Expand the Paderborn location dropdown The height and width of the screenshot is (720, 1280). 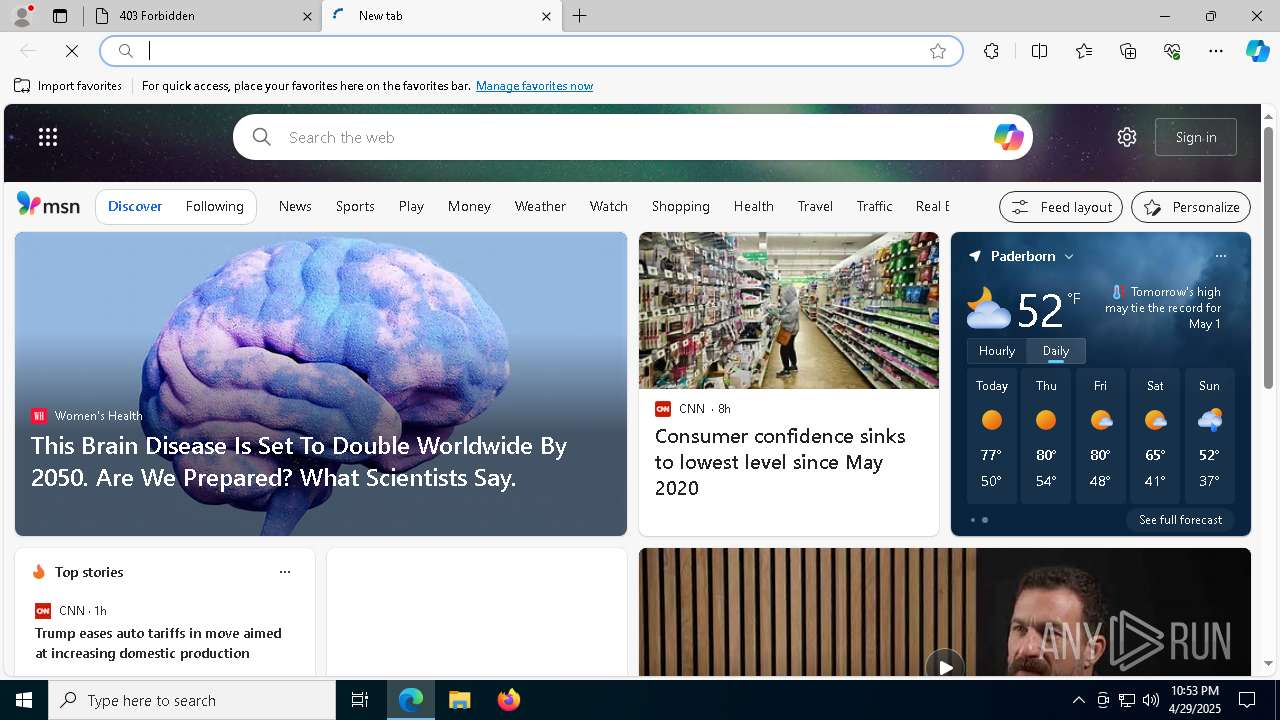pos(1069,257)
